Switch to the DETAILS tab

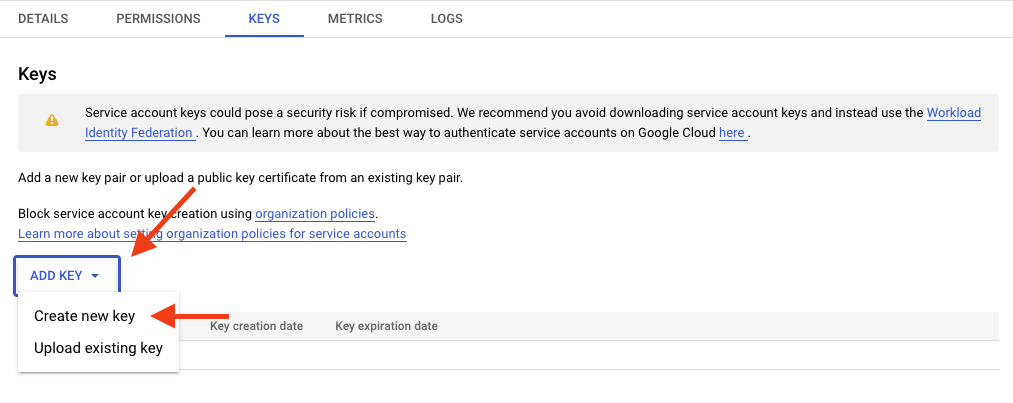(43, 18)
